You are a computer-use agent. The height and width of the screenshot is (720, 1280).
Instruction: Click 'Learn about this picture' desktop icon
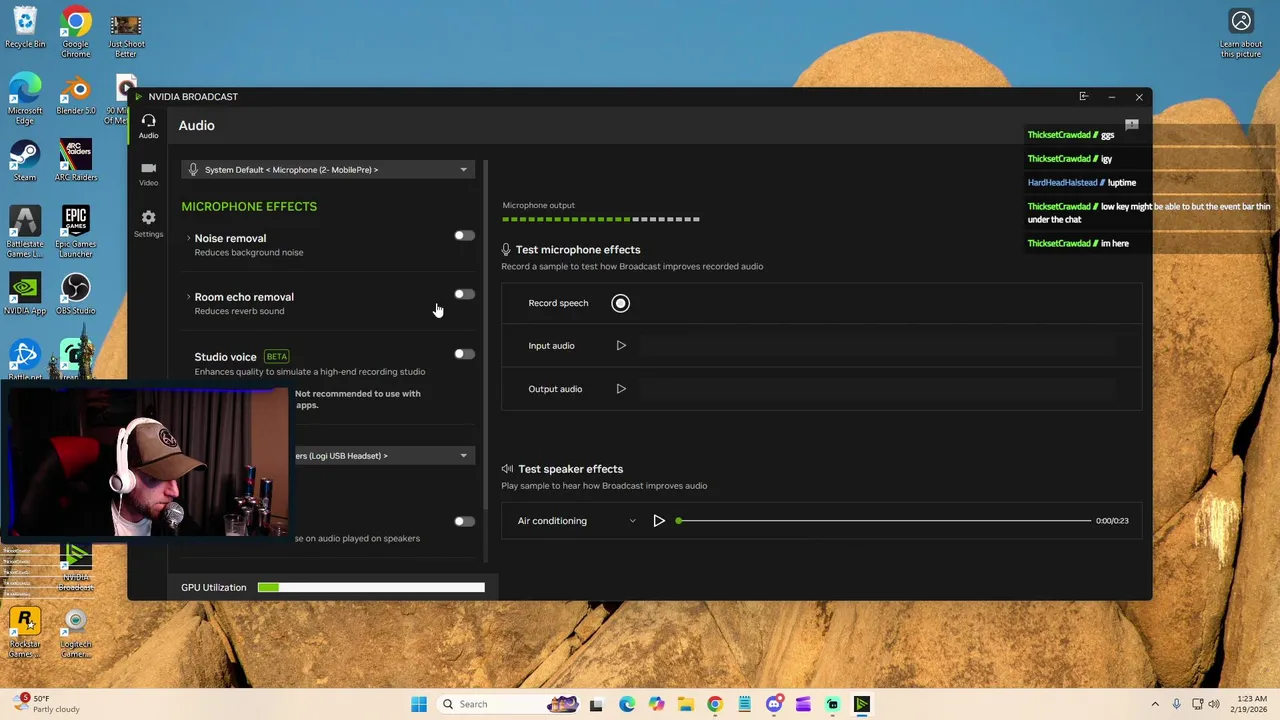tap(1241, 34)
